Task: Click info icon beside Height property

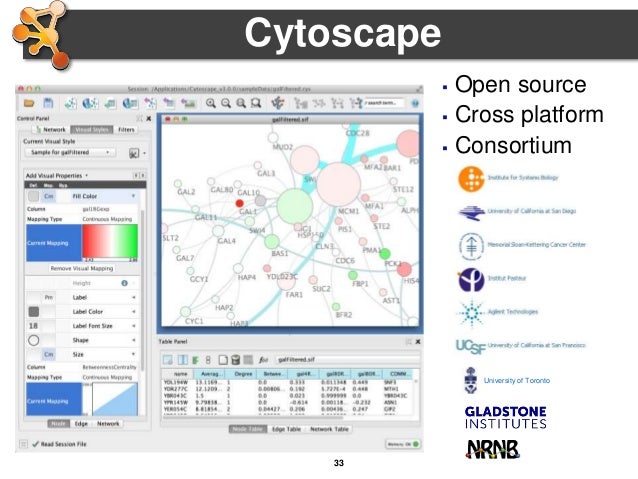Action: click(x=124, y=283)
